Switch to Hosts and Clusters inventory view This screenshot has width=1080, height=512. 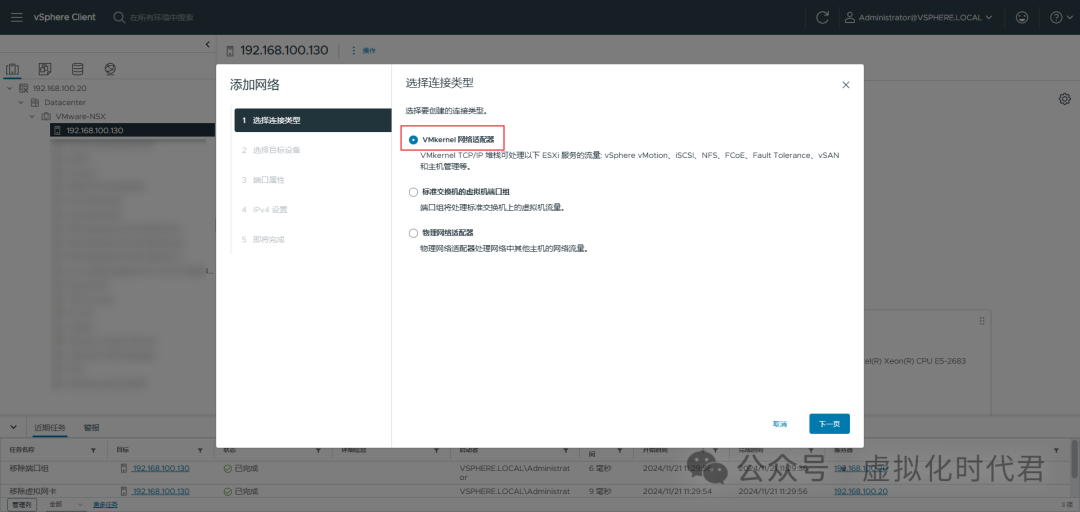click(x=13, y=69)
